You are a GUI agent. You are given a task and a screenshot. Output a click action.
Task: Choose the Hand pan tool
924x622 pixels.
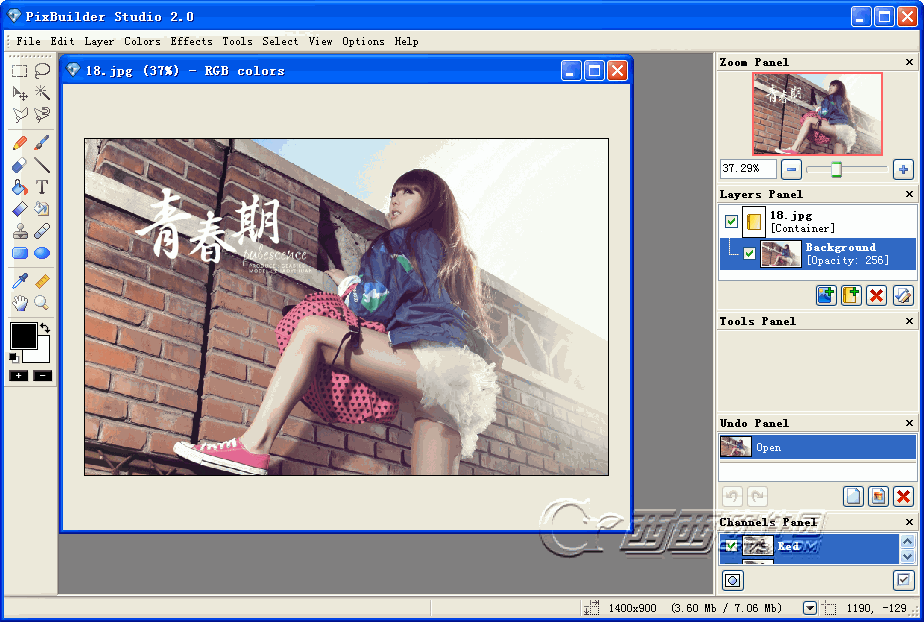(x=19, y=303)
